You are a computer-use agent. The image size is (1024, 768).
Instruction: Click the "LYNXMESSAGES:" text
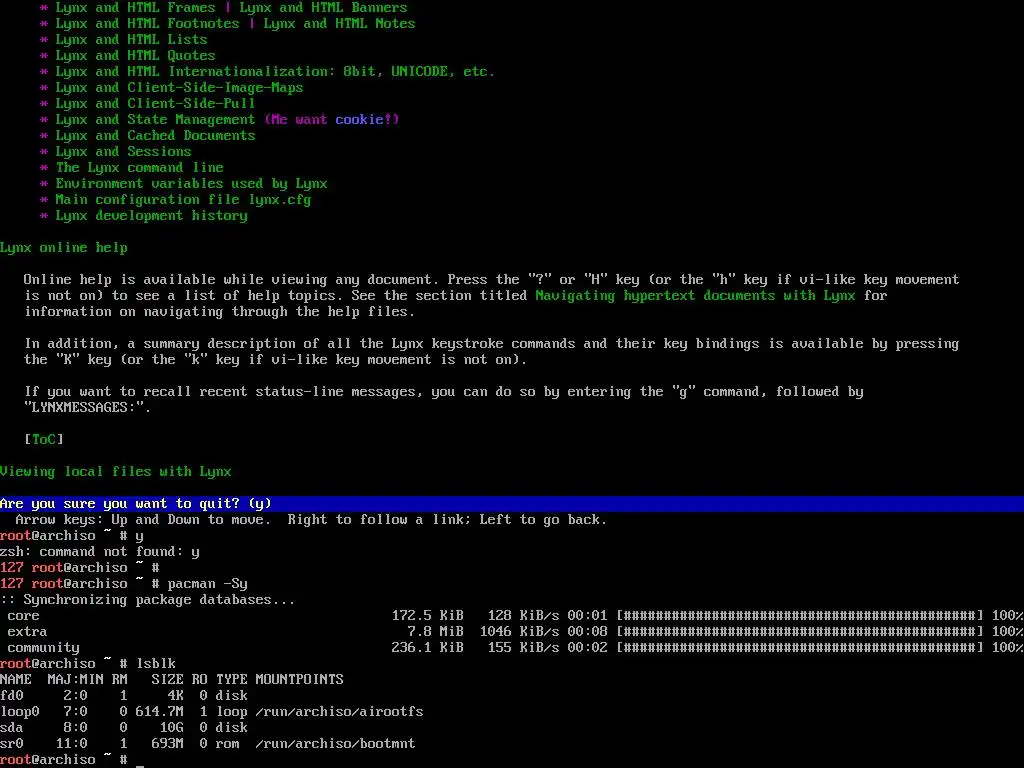[x=88, y=408]
